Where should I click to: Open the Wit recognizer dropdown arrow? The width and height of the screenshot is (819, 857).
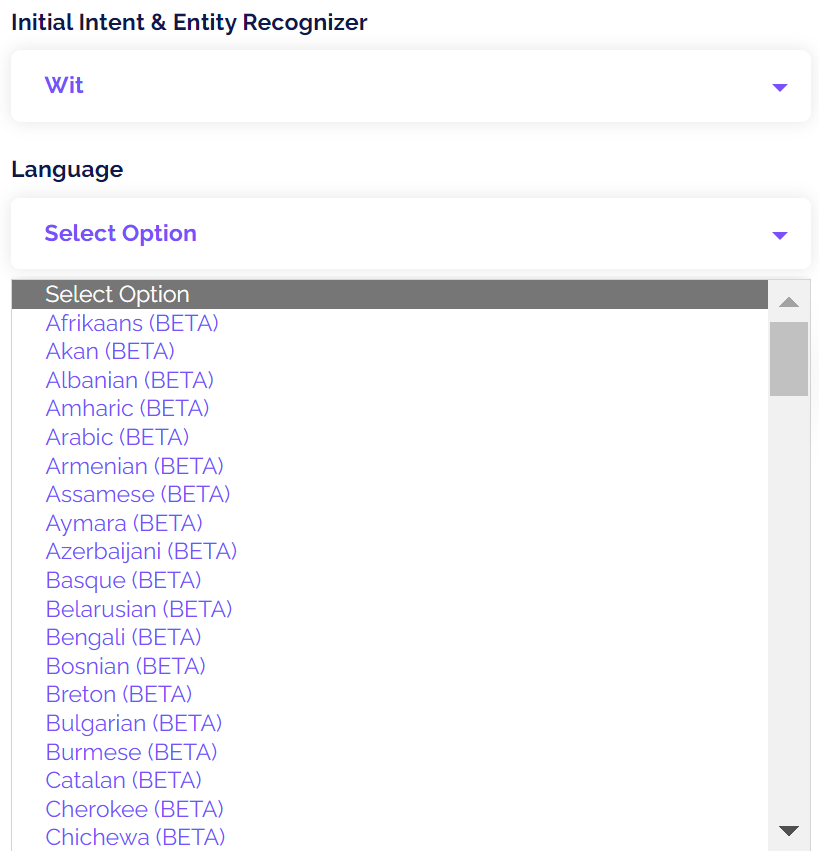[780, 87]
